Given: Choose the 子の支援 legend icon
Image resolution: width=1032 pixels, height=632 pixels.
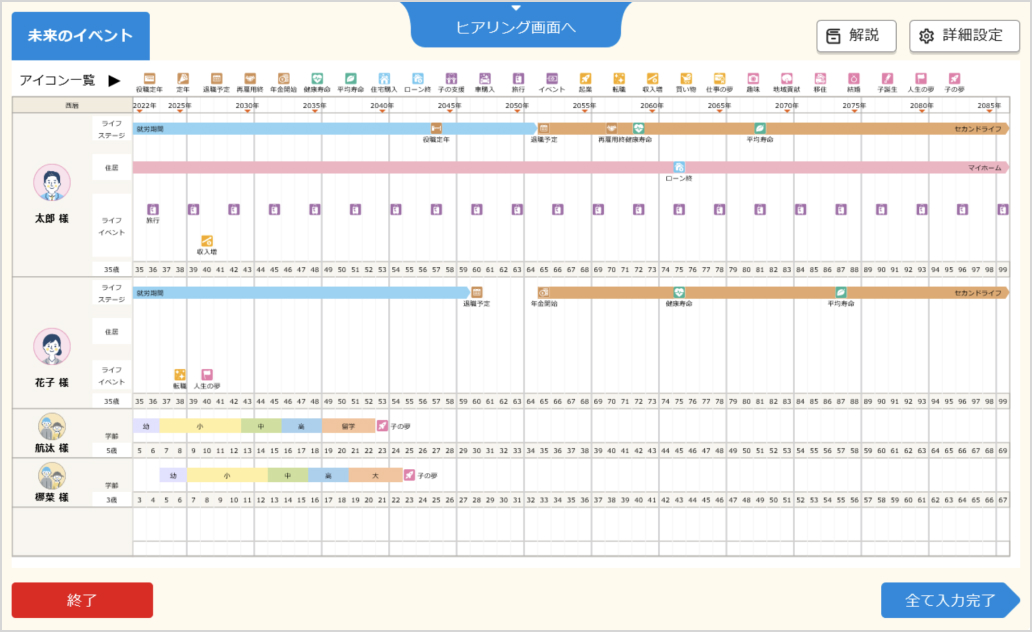Looking at the screenshot, I should pos(452,78).
